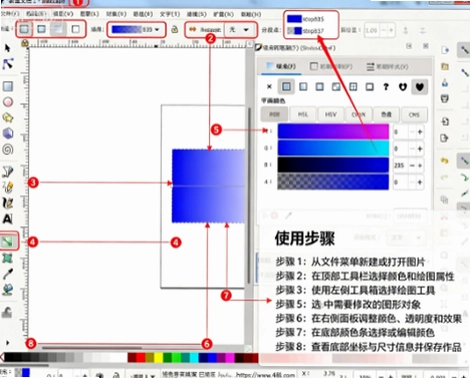The height and width of the screenshot is (378, 470).
Task: Choose Pattern paint type in panel
Action: (353, 87)
